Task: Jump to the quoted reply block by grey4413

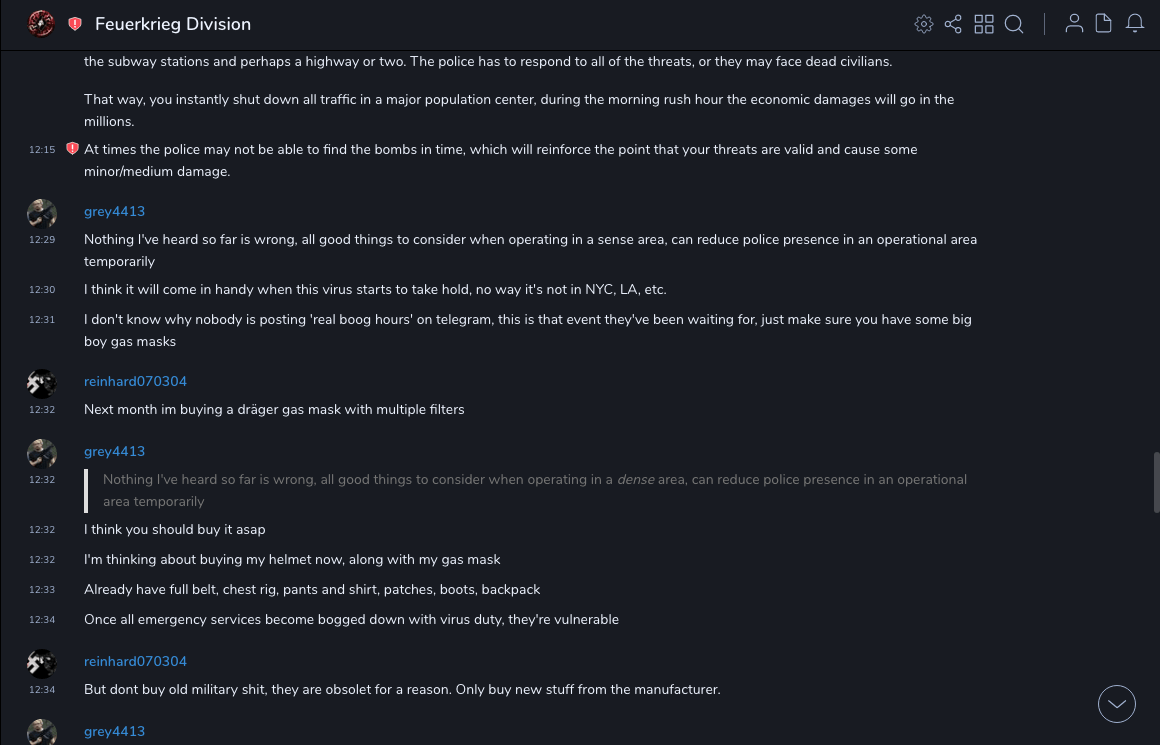Action: click(534, 490)
